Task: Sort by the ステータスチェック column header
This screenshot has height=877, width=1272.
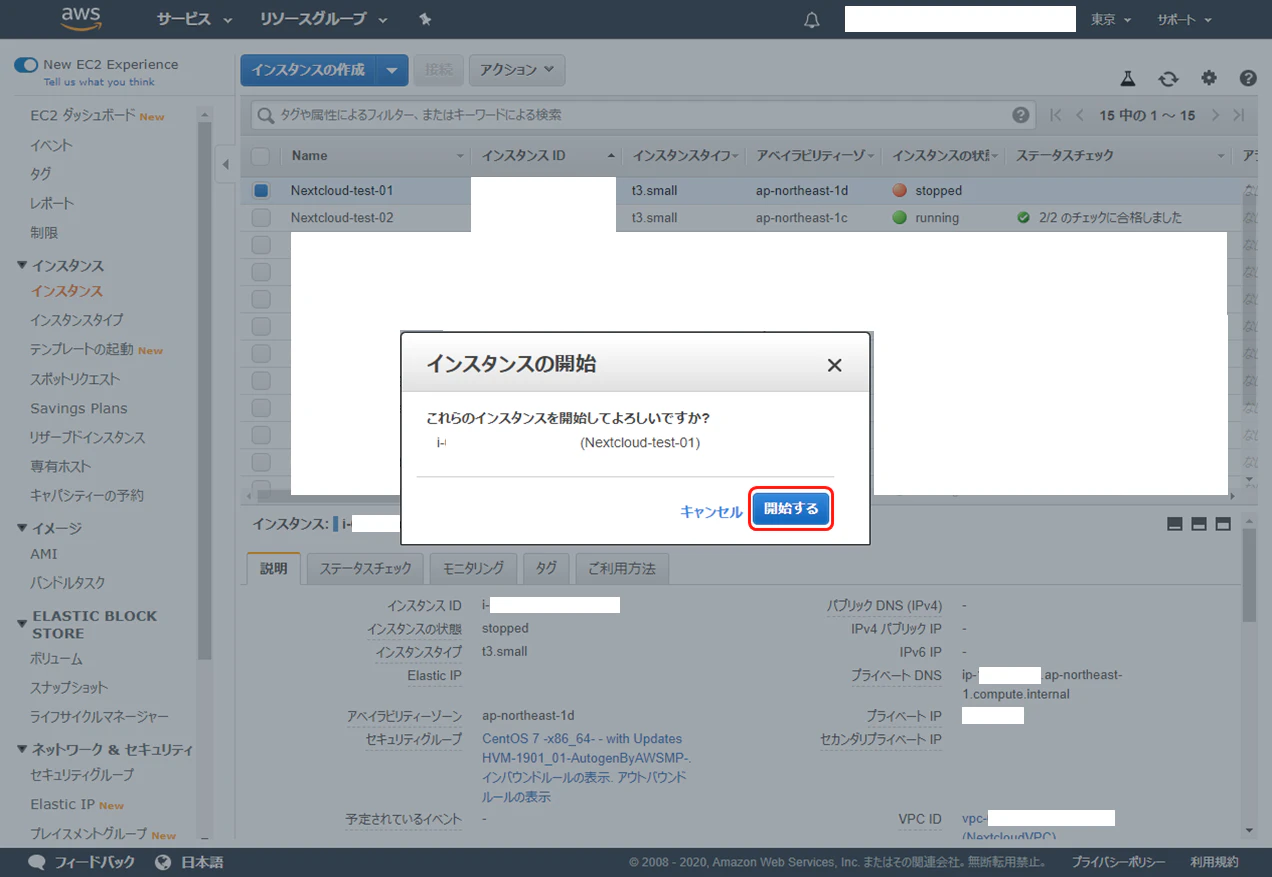Action: tap(1119, 156)
